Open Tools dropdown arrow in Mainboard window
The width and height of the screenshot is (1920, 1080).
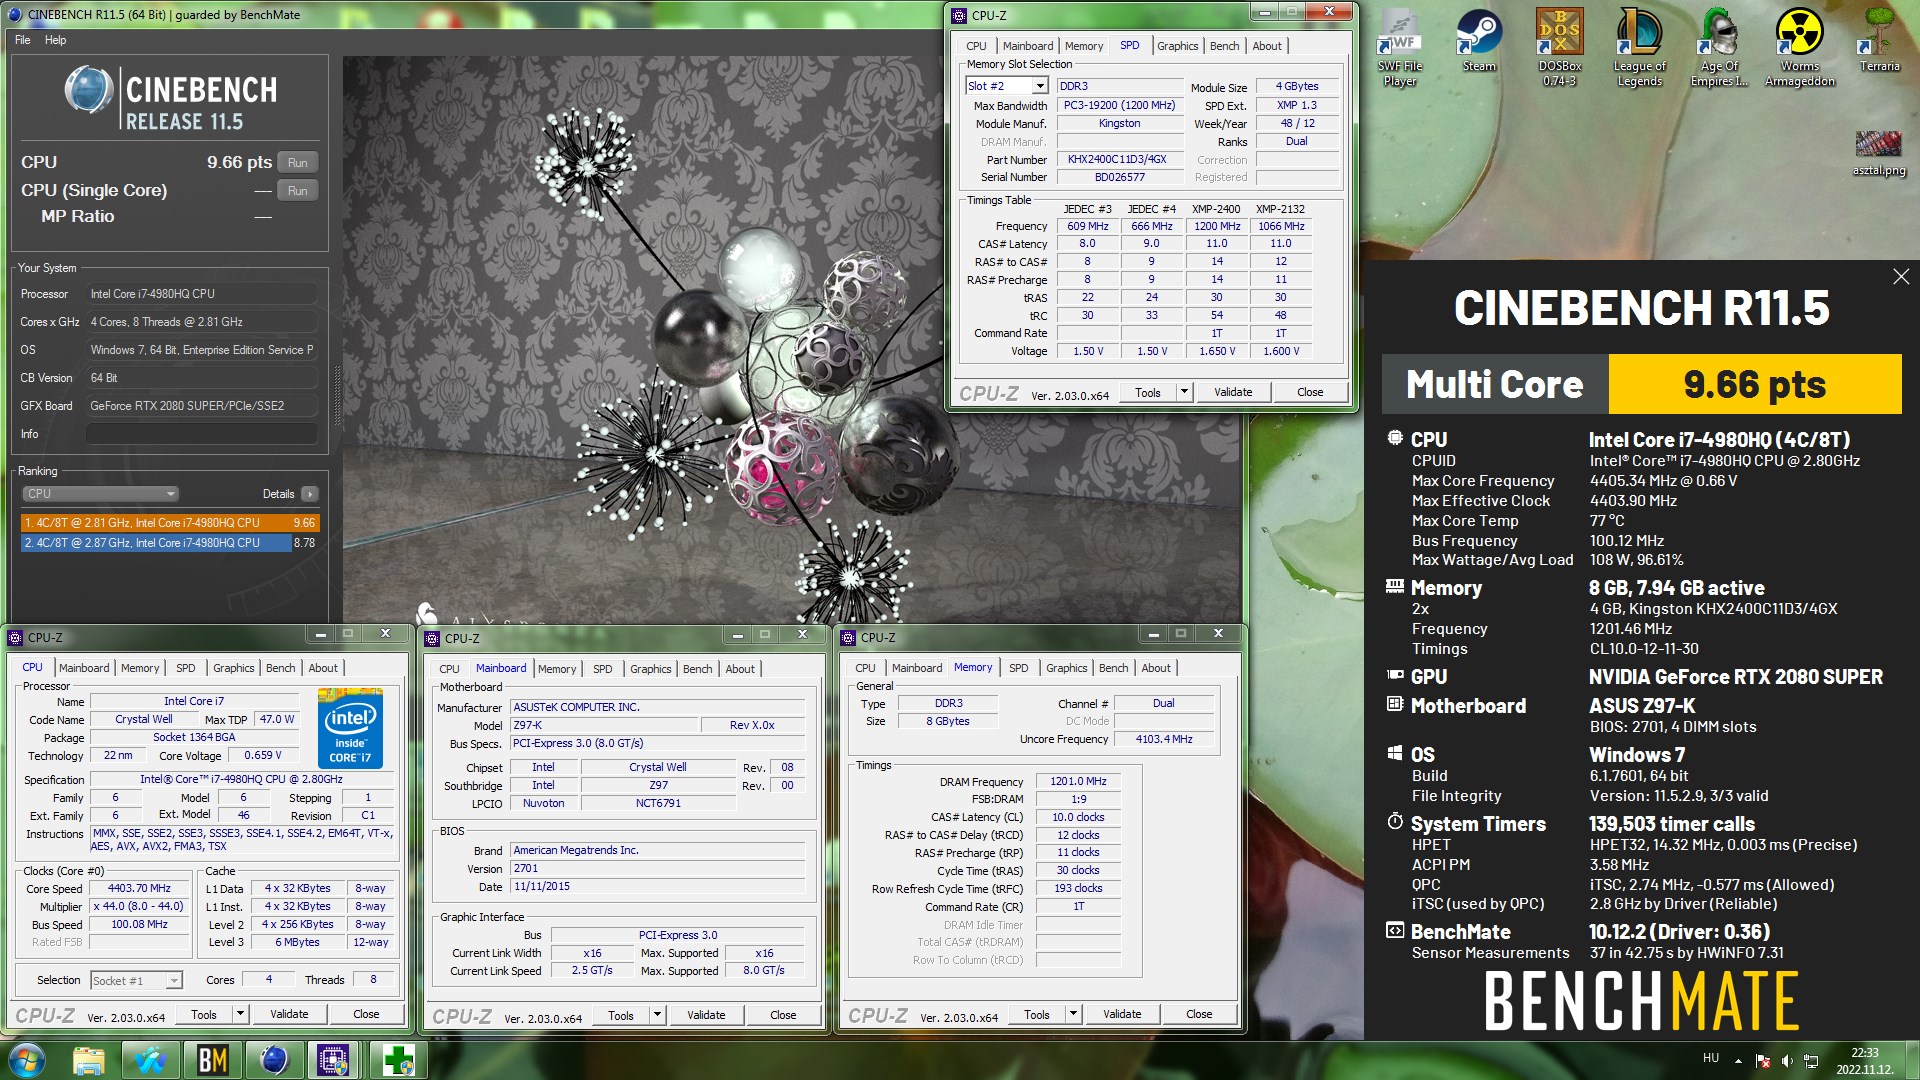657,1015
